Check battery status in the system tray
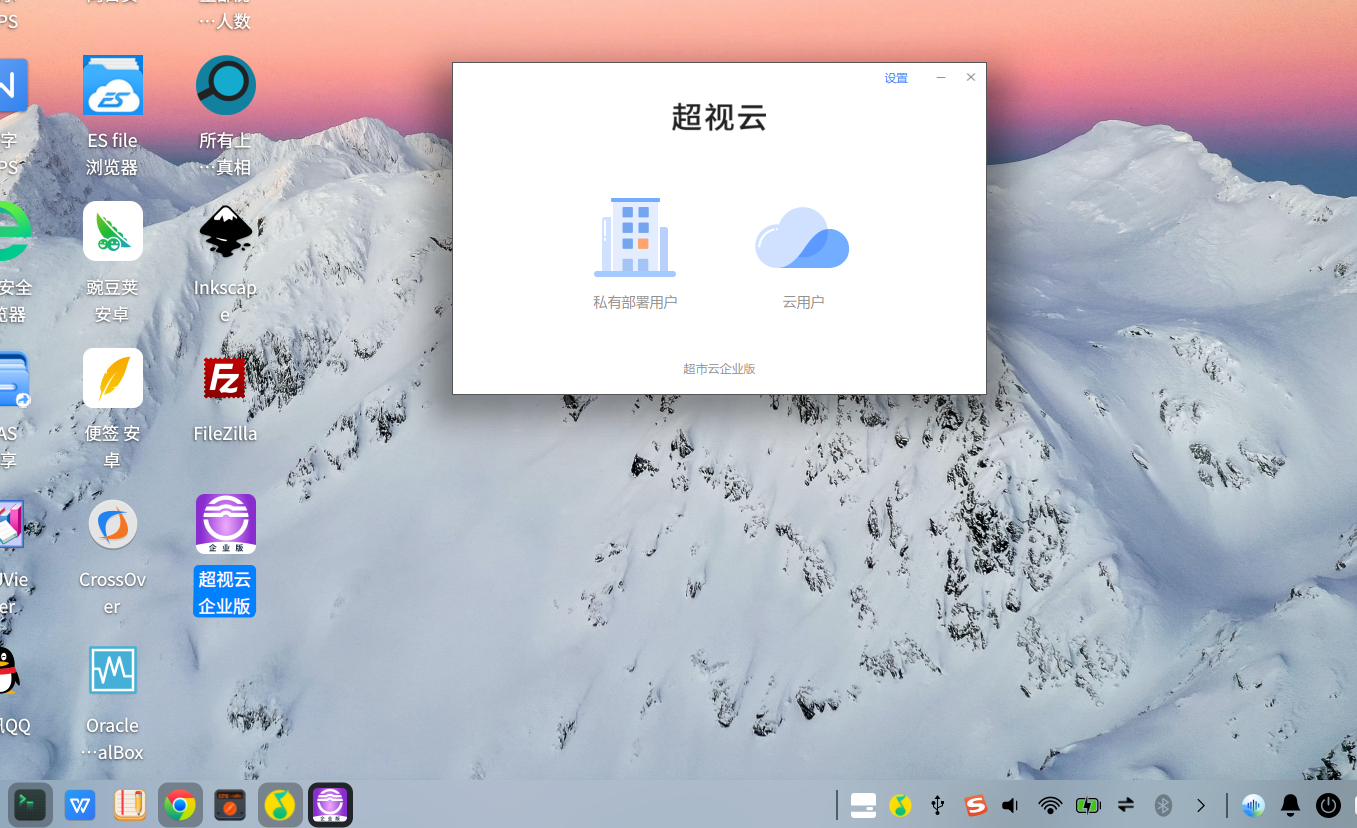Viewport: 1357px width, 828px height. click(x=1087, y=804)
